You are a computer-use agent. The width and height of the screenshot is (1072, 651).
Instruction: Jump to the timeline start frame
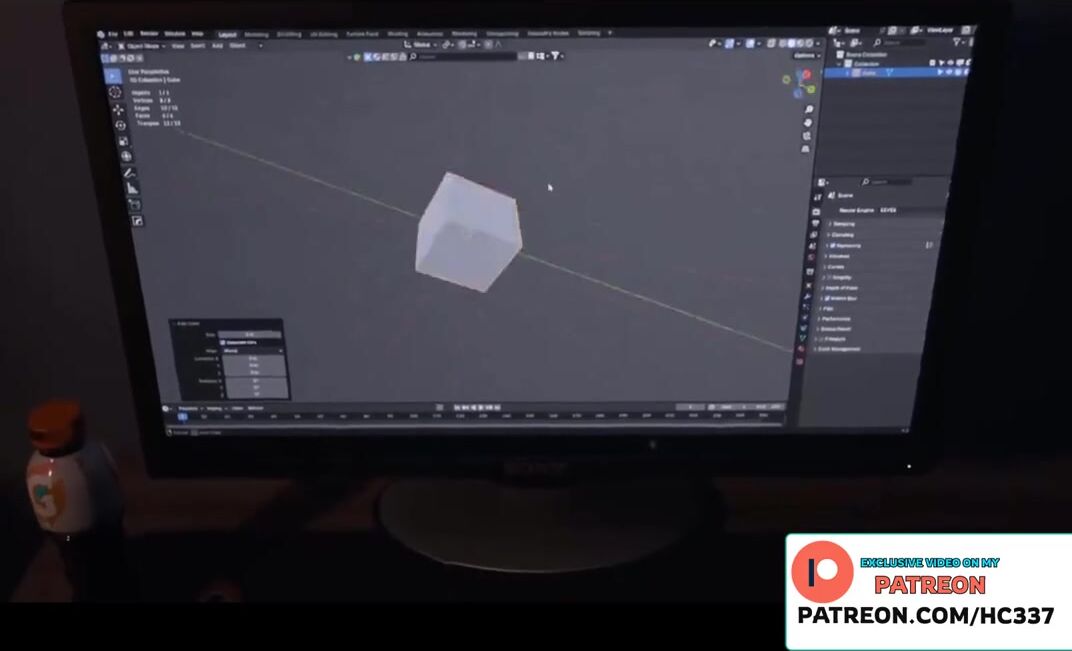(x=457, y=408)
